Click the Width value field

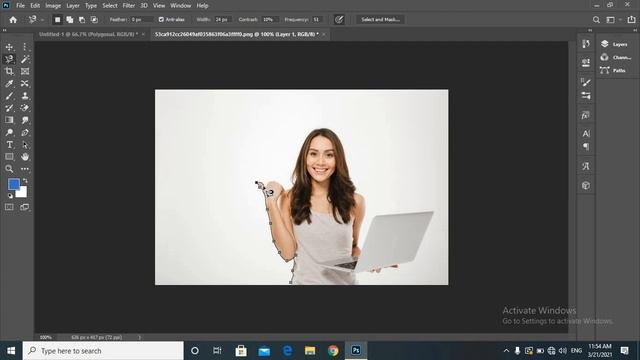coord(223,20)
